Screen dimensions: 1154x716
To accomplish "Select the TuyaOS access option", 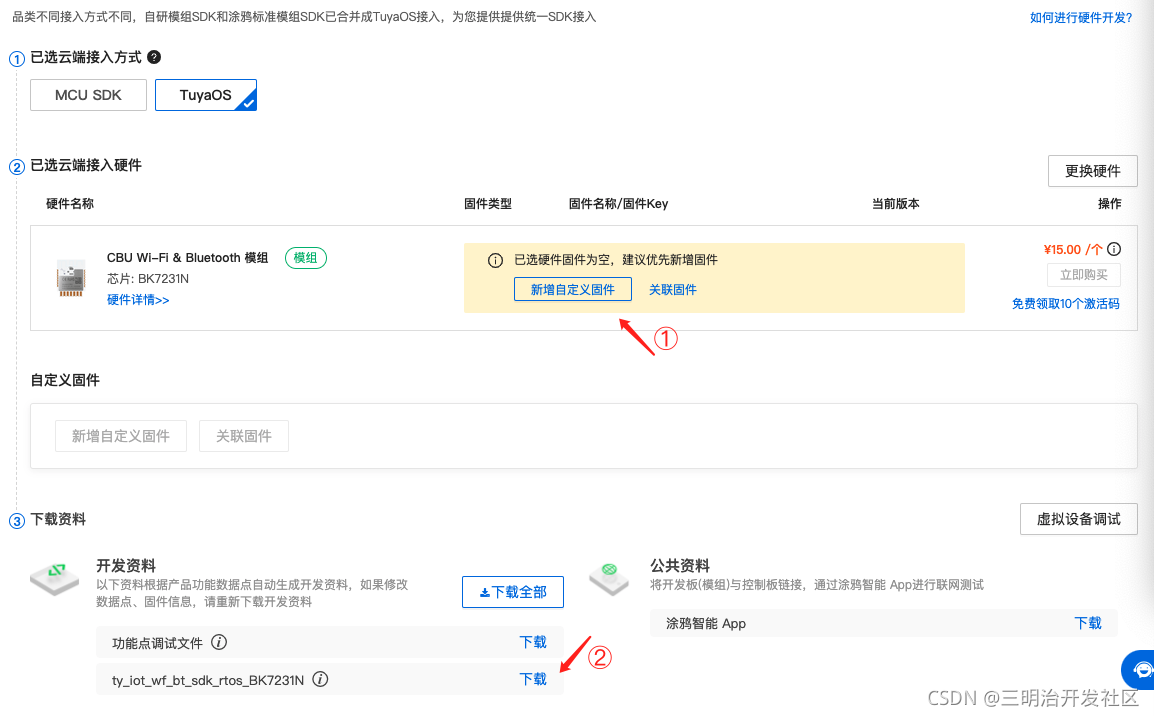I will pyautogui.click(x=205, y=95).
